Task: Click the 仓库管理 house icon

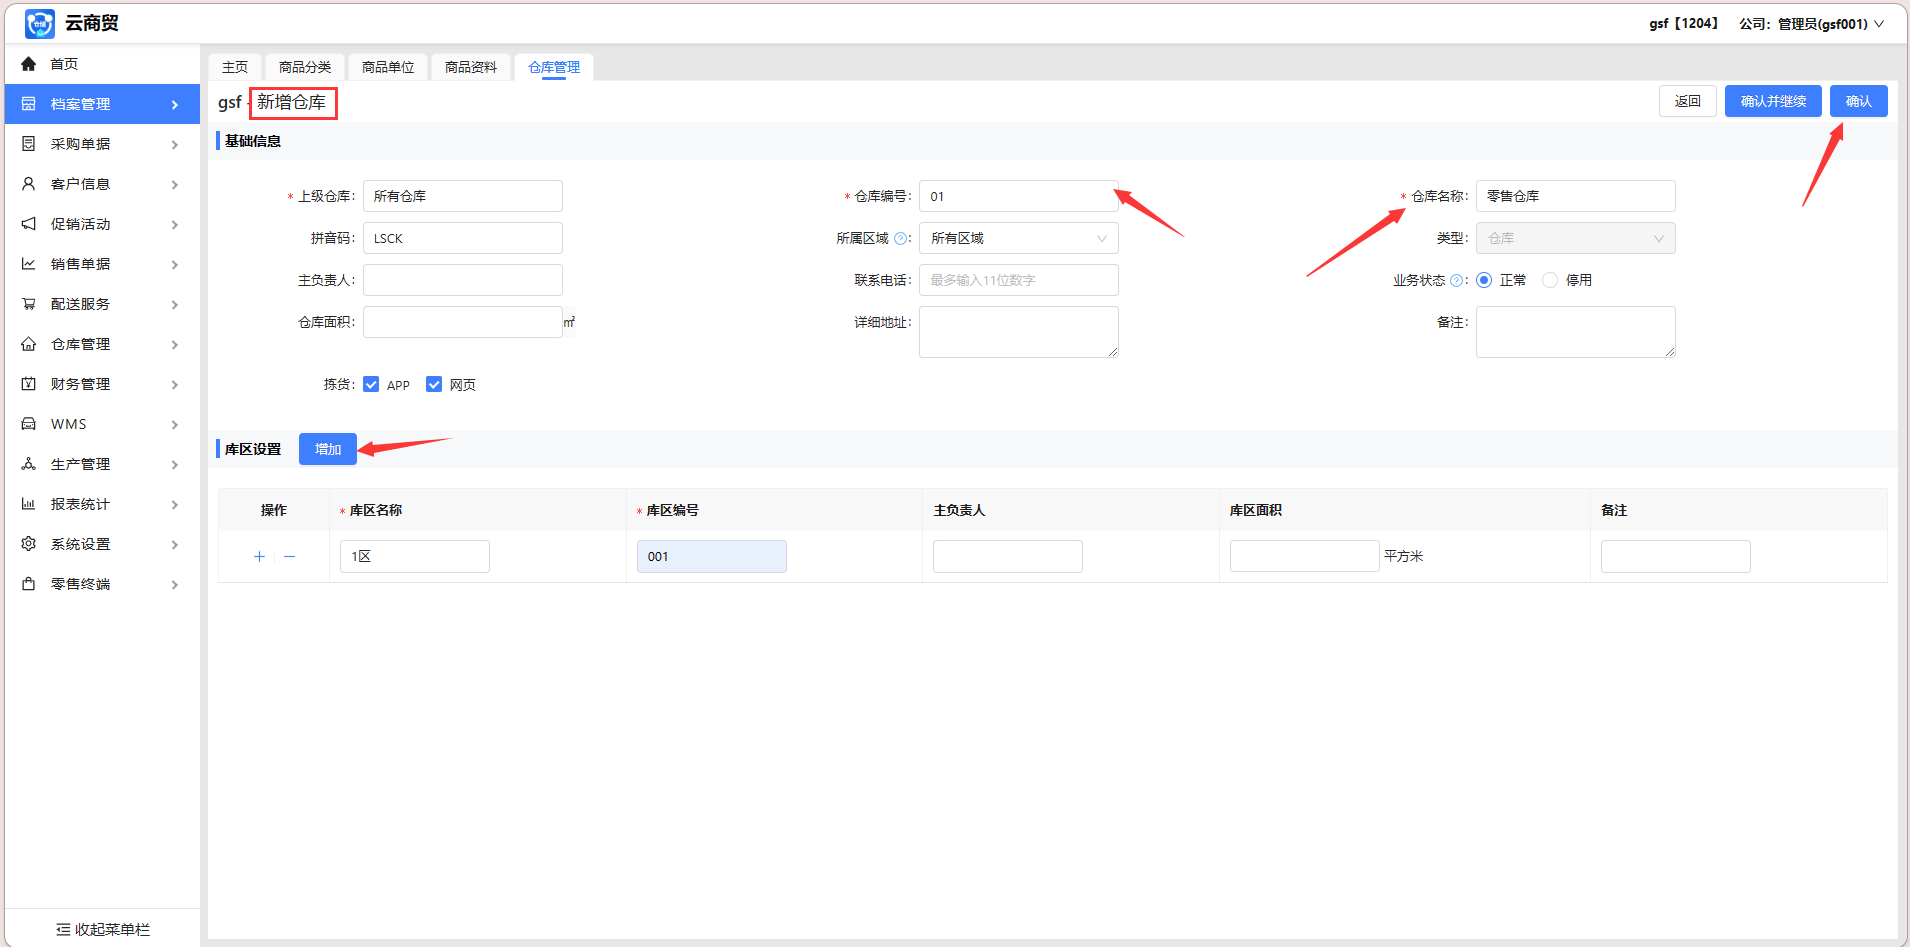Action: click(29, 344)
